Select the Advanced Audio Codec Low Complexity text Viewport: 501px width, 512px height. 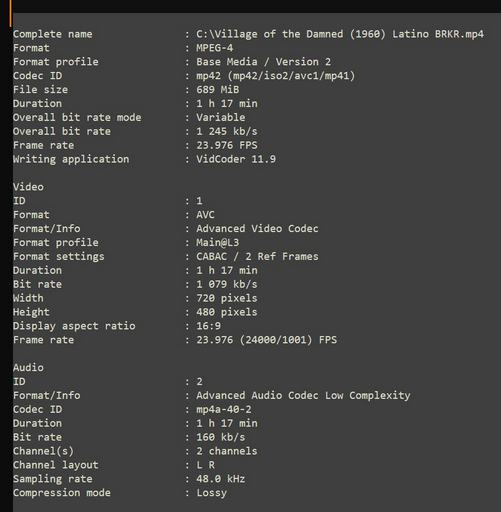pyautogui.click(x=303, y=395)
